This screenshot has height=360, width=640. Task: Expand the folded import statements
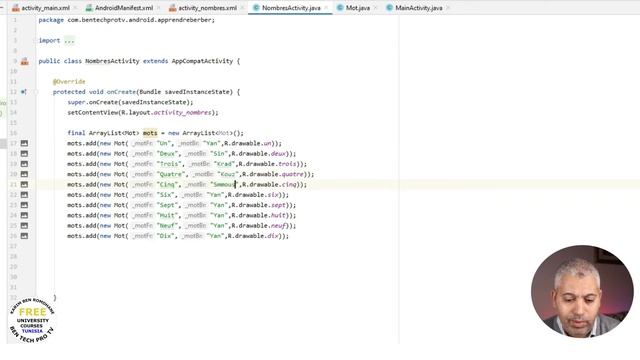[x=69, y=40]
